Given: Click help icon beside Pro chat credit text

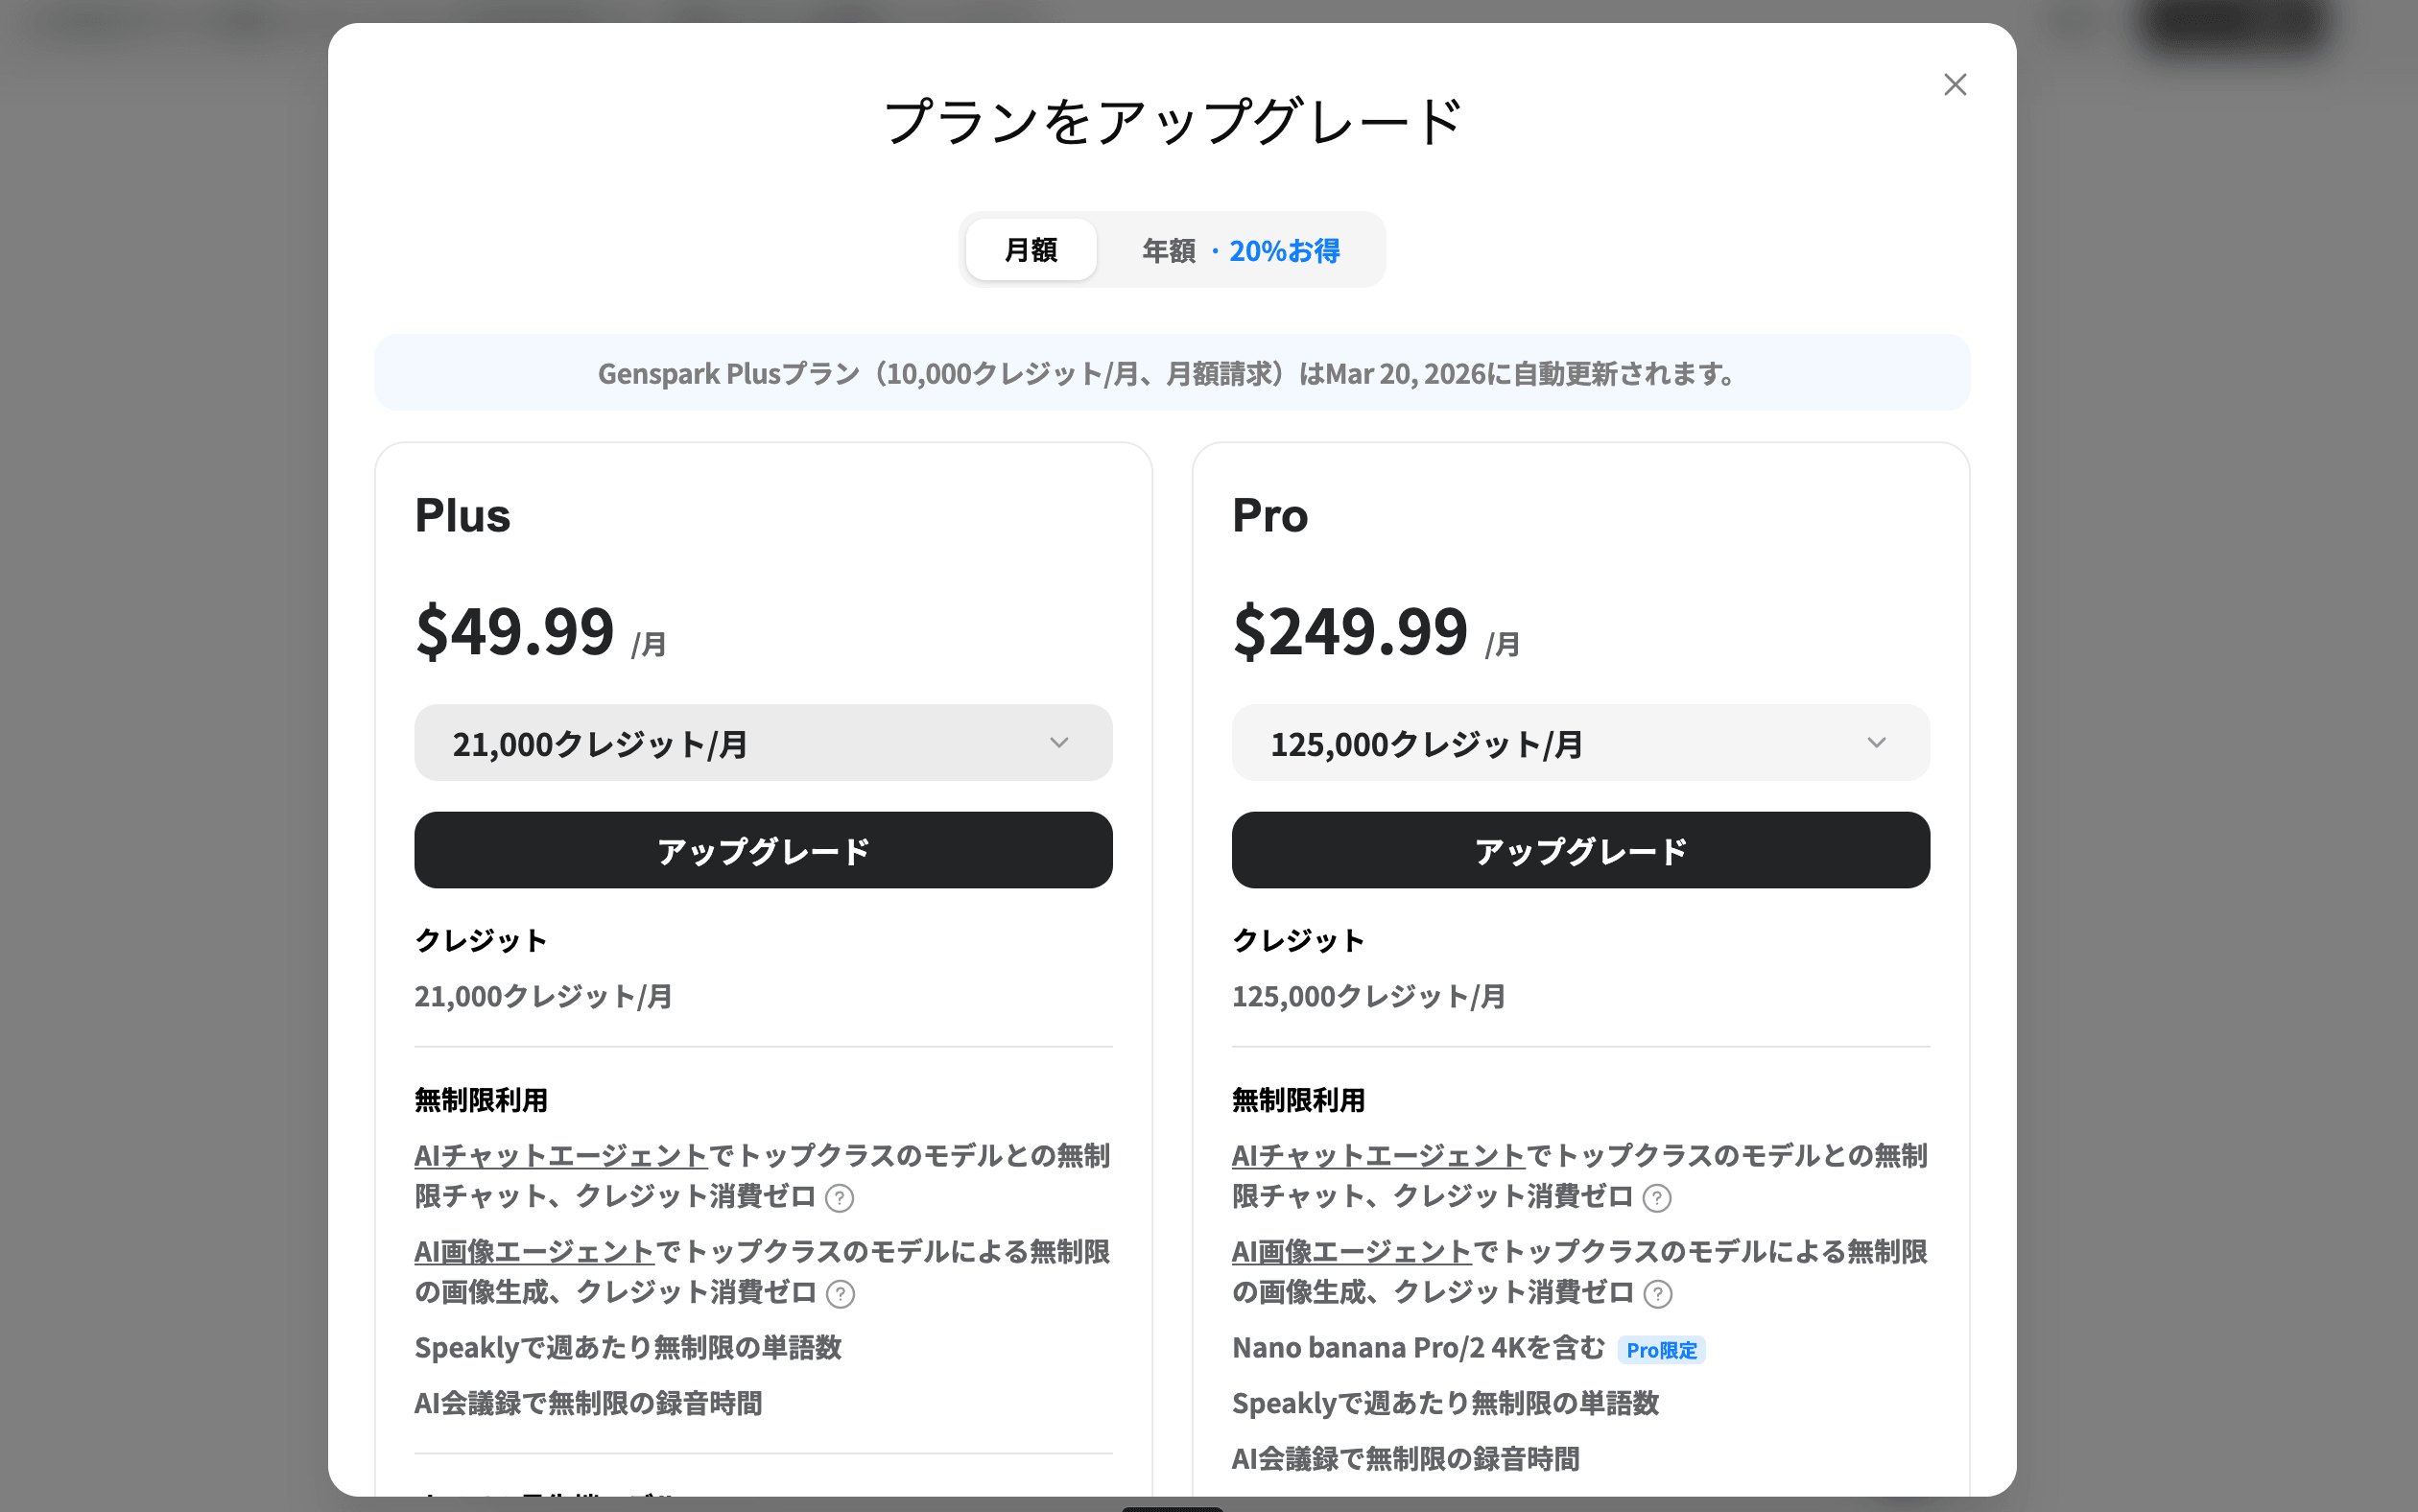Looking at the screenshot, I should point(1657,1198).
